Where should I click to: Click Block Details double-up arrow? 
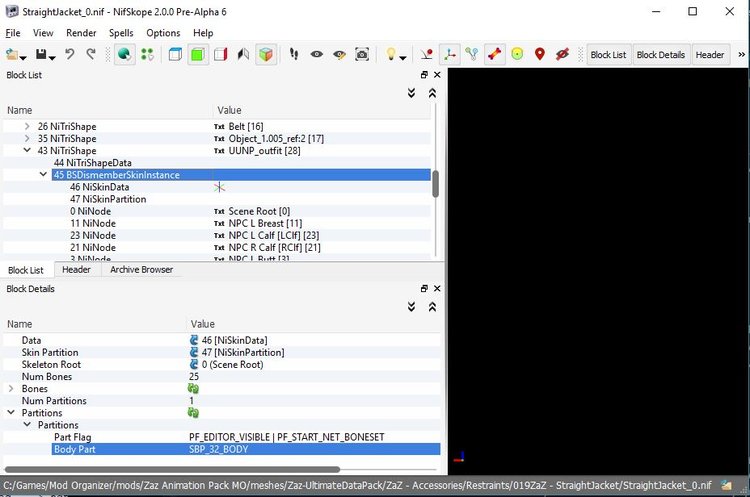pos(432,307)
